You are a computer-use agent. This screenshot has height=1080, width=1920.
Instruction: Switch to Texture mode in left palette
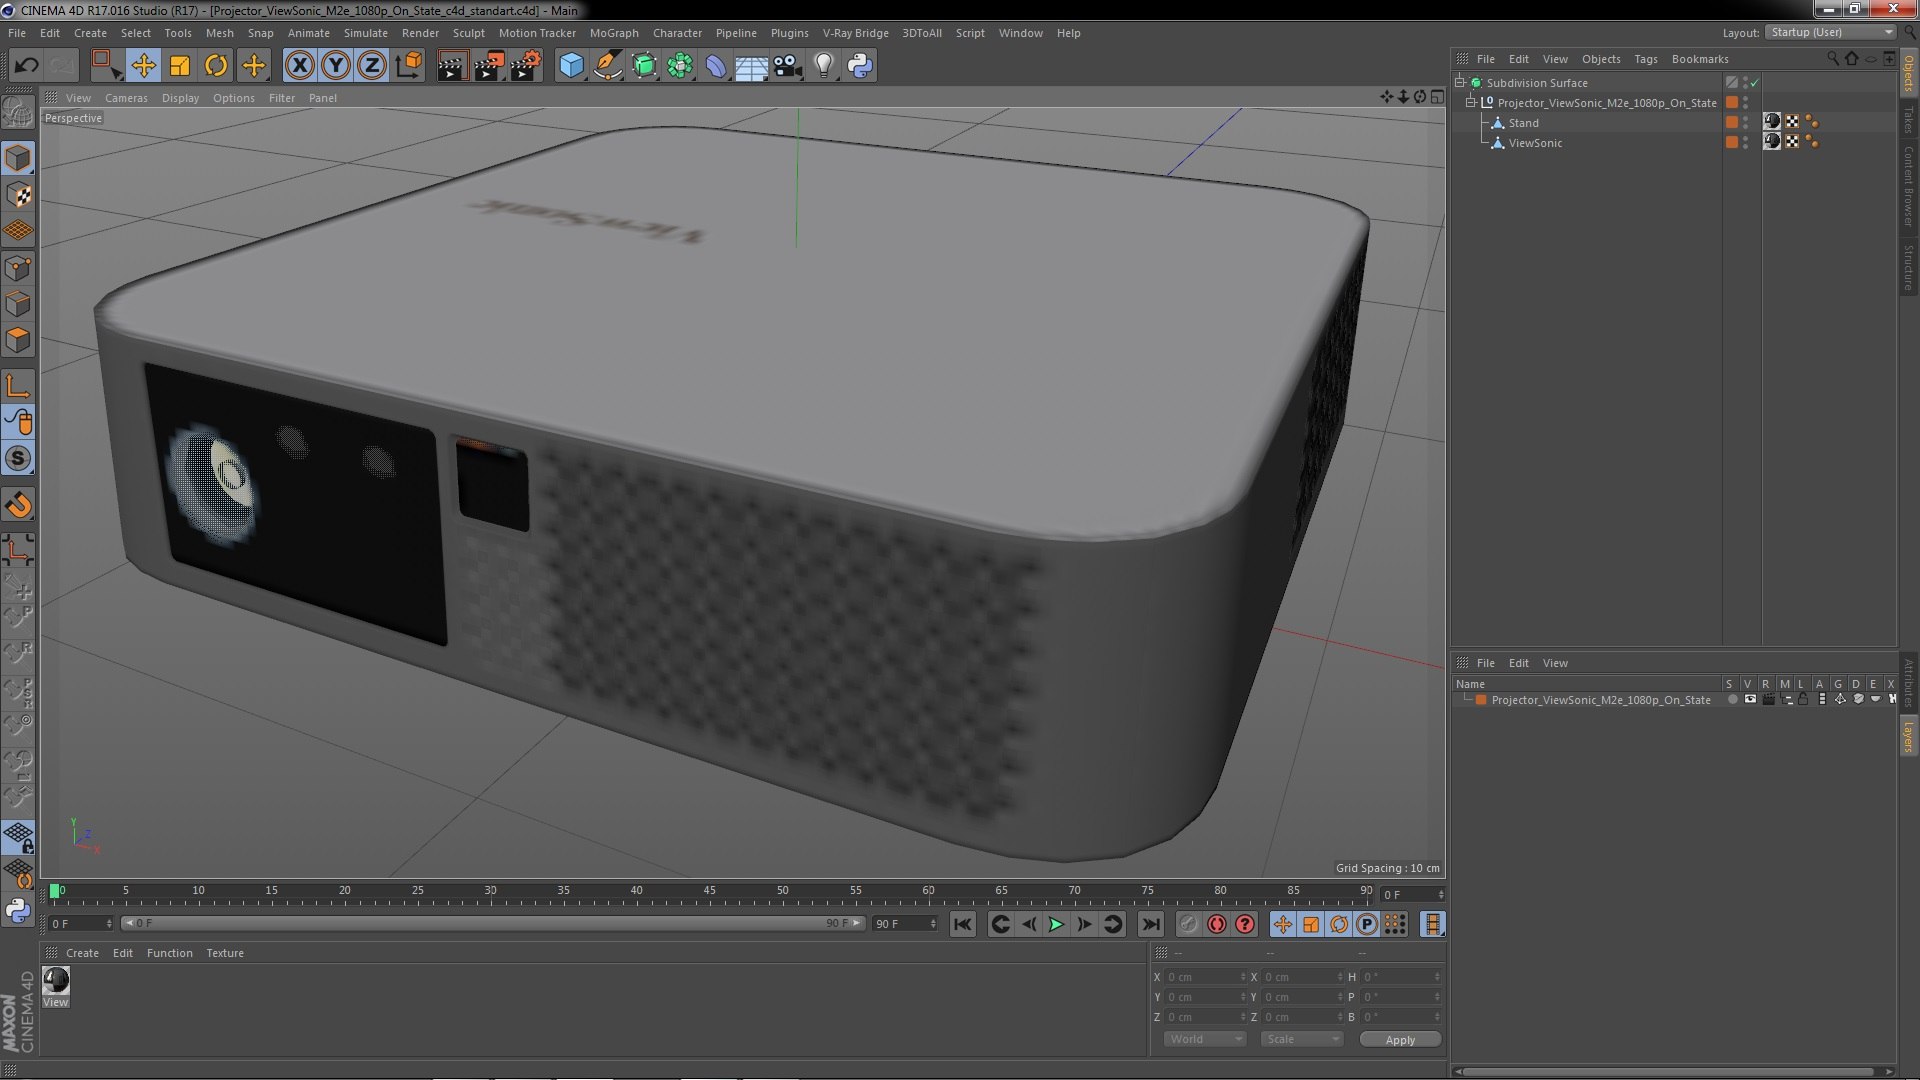coord(18,195)
